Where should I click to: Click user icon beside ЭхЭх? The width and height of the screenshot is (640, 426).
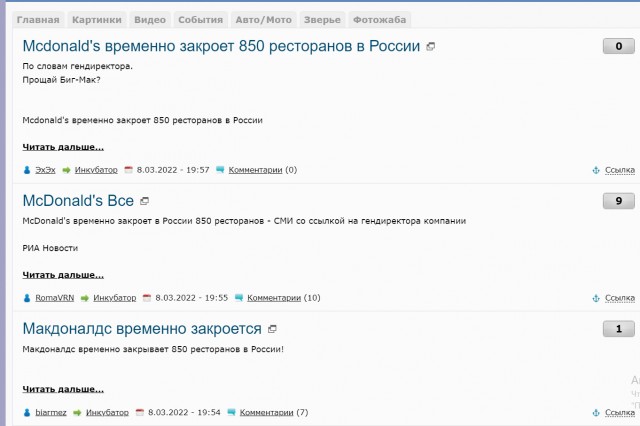[27, 170]
